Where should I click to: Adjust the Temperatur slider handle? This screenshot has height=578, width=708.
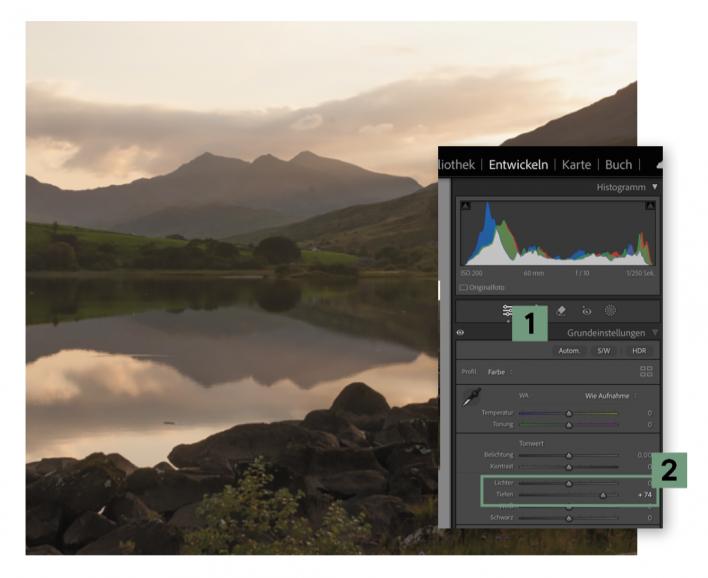pos(569,413)
